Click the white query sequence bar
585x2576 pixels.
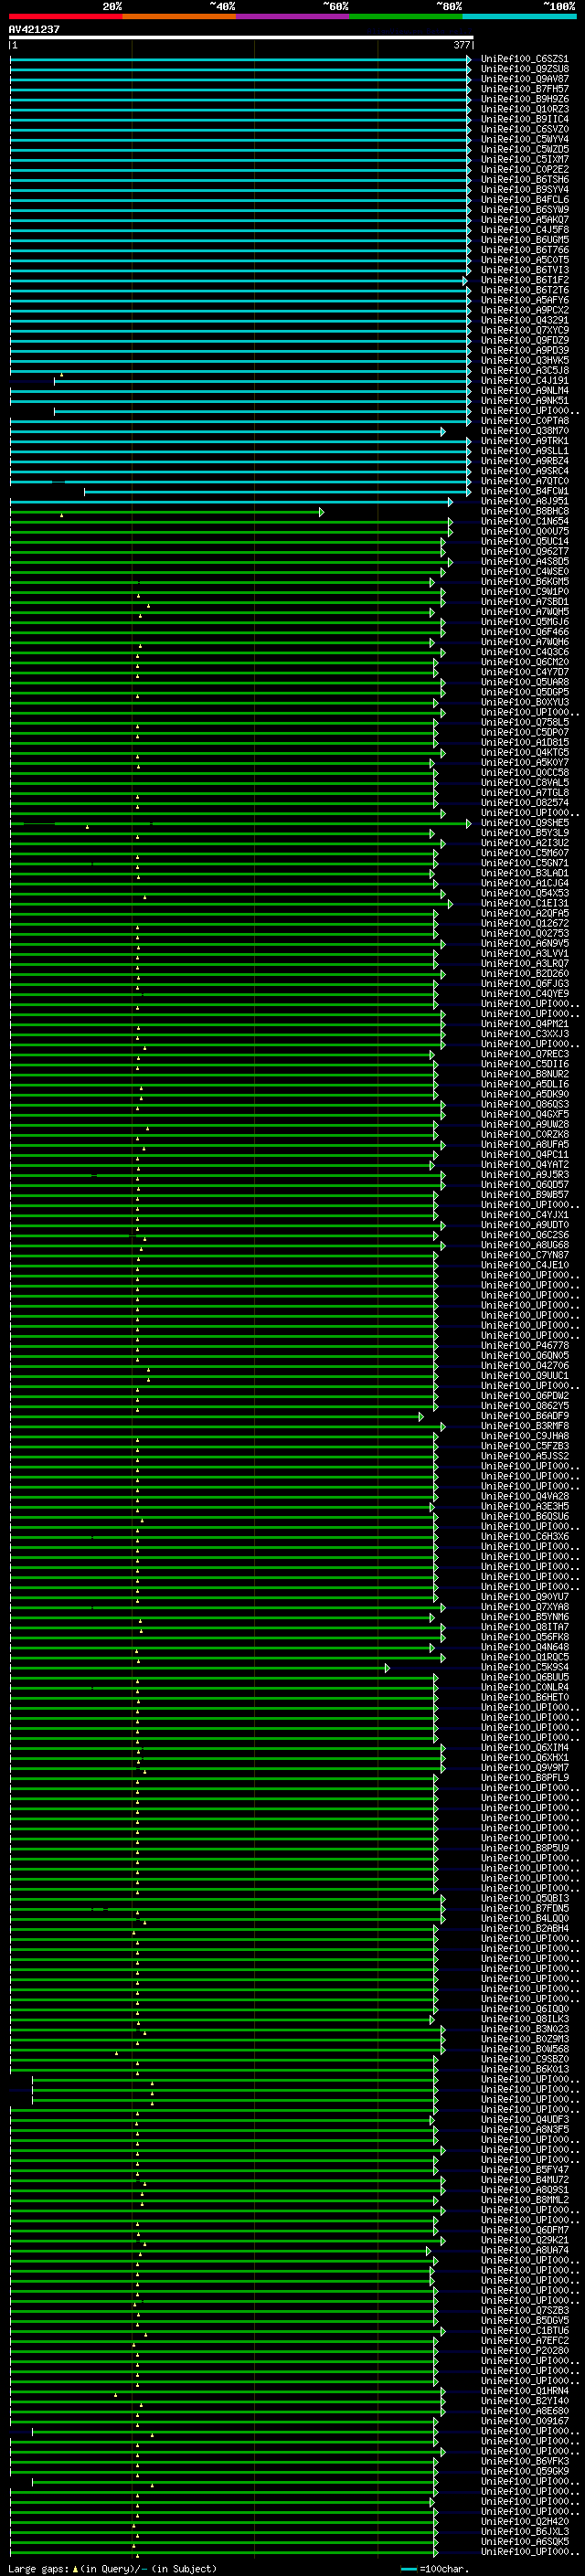(x=241, y=37)
